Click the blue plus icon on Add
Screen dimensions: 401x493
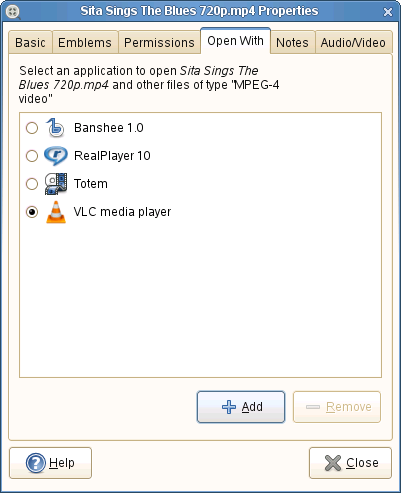click(x=229, y=407)
